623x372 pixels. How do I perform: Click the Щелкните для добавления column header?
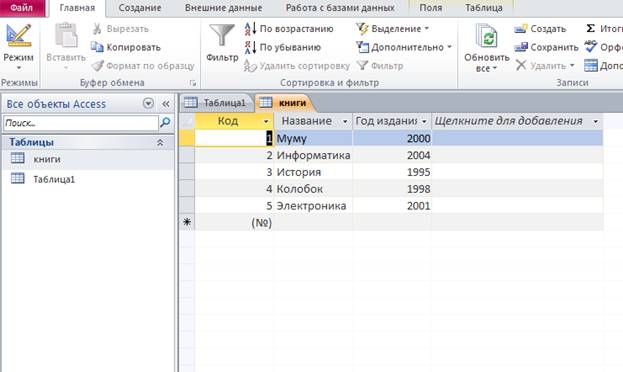(517, 121)
